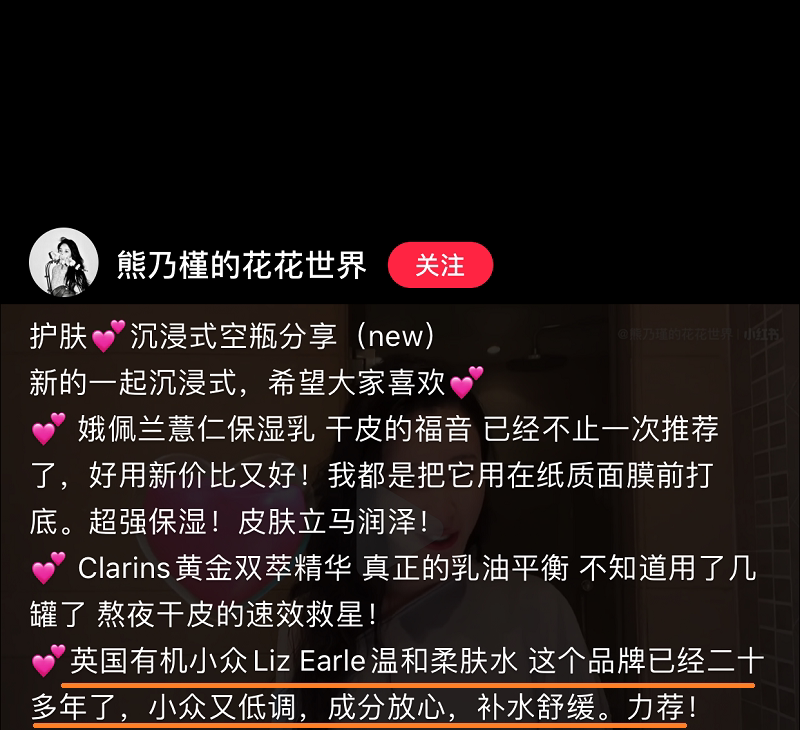
Task: Click the hearts emoji before 娥佩兰薏仁保湿乳
Action: pyautogui.click(x=48, y=429)
